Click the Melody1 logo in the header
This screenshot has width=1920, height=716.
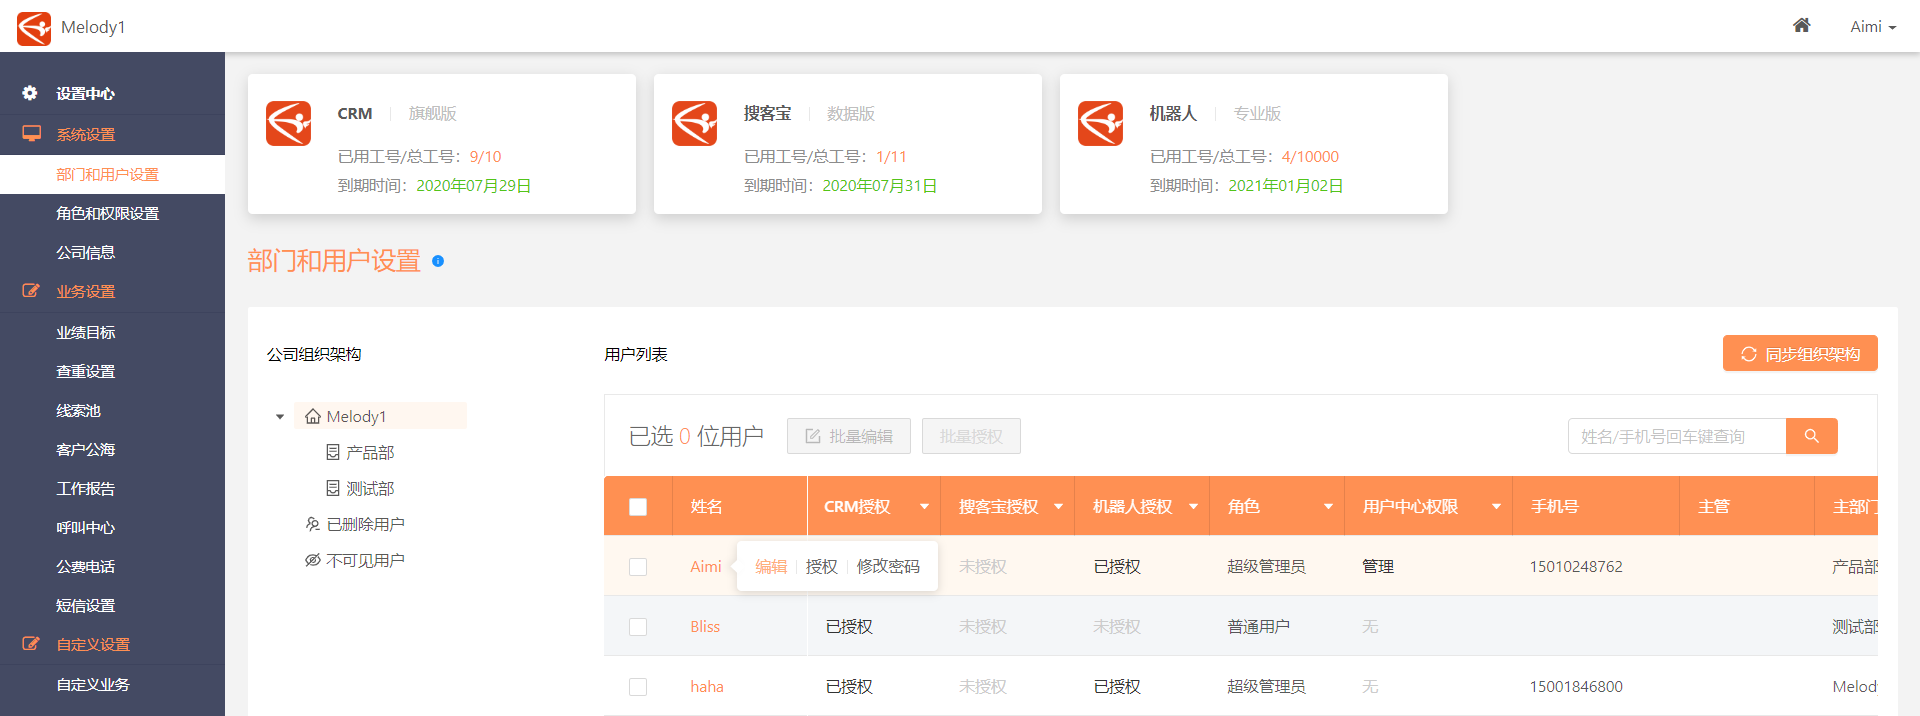(x=34, y=27)
